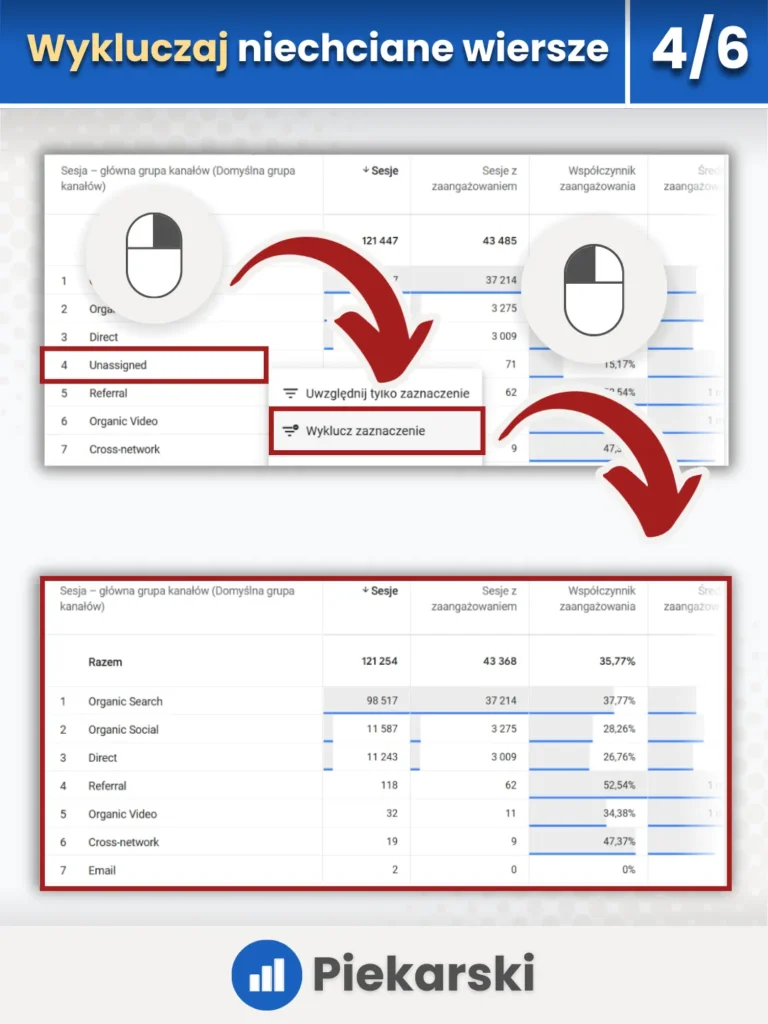Click the channel group dimension header, lower table
This screenshot has width=768, height=1024.
pyautogui.click(x=177, y=598)
